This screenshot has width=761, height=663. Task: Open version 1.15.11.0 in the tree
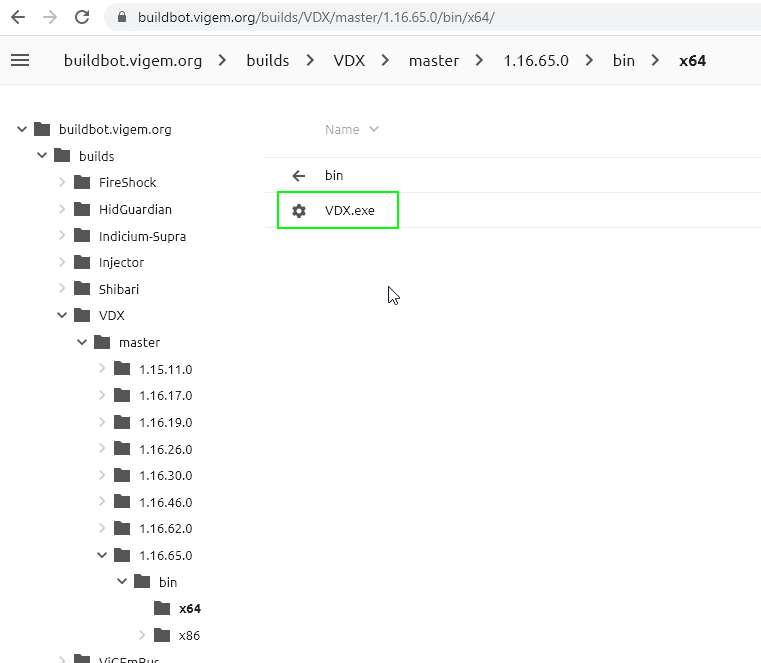pos(165,369)
